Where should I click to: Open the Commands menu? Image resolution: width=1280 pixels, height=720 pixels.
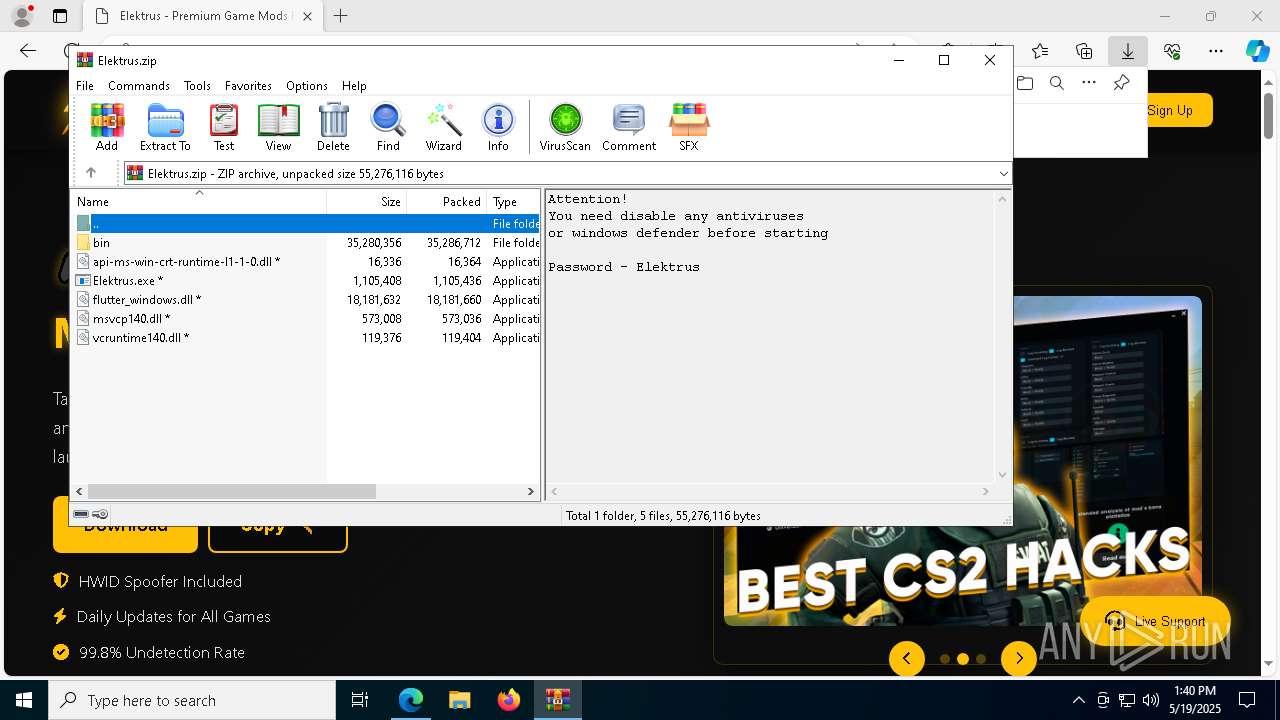pyautogui.click(x=139, y=86)
